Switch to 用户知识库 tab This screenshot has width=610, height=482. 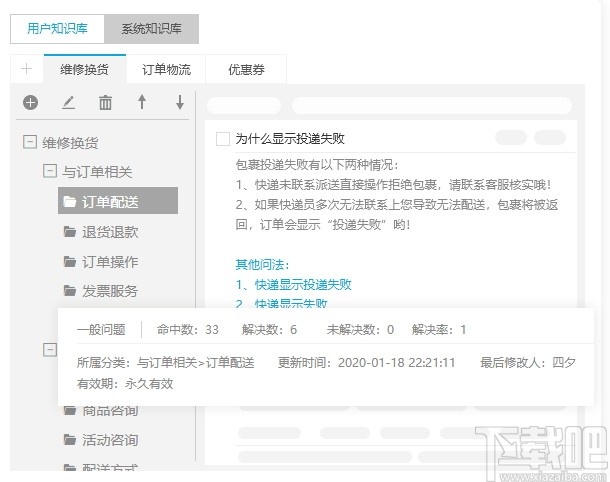pos(57,29)
